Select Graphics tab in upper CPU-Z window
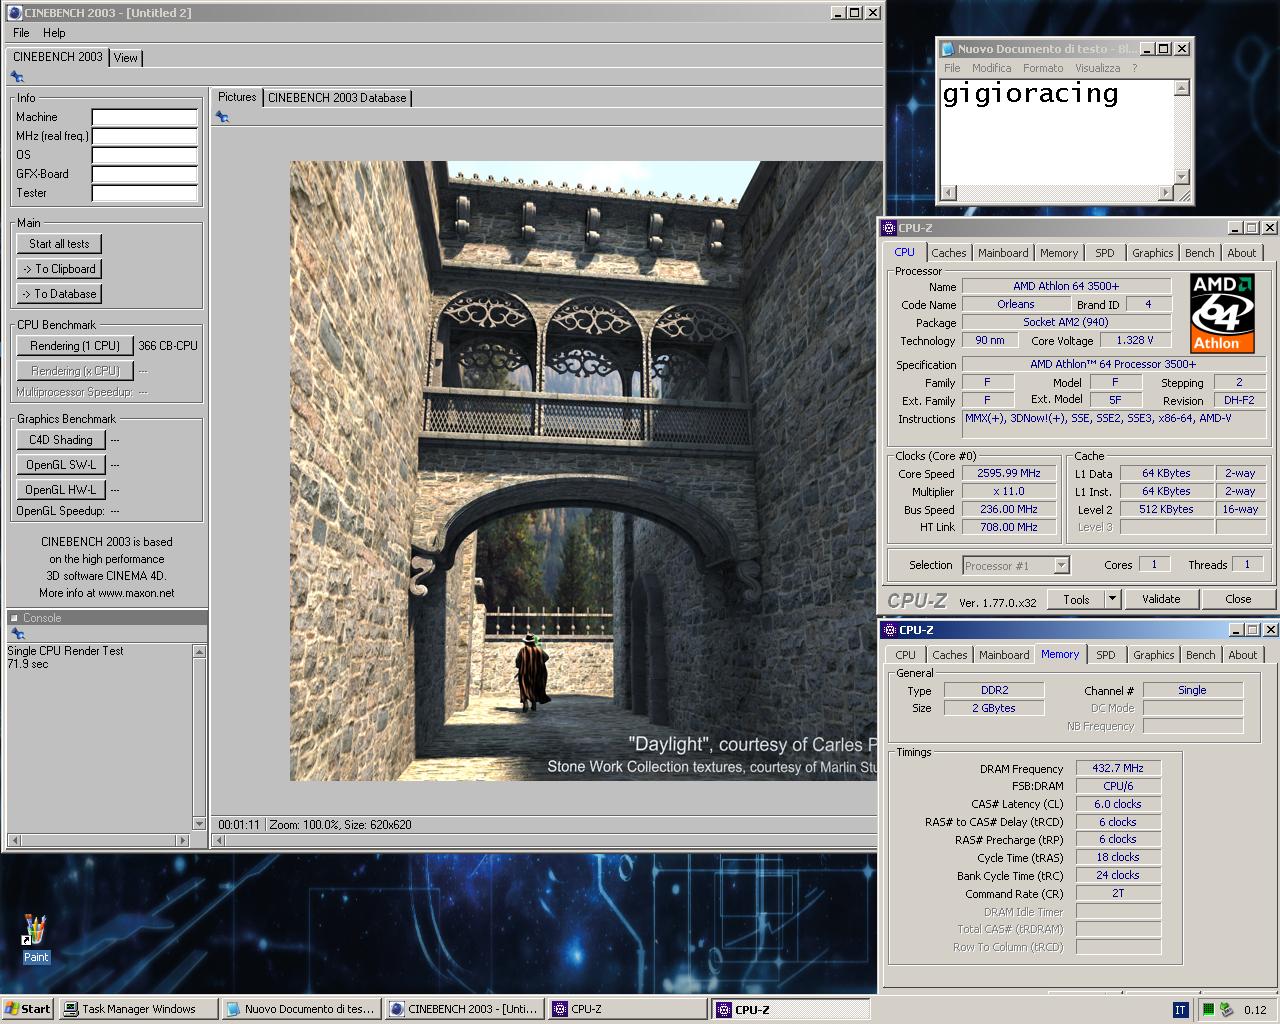The width and height of the screenshot is (1280, 1024). (1153, 253)
